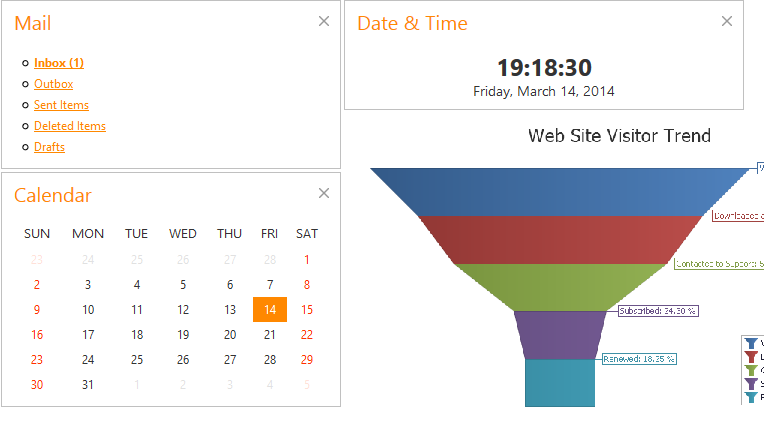This screenshot has height=425, width=764.
Task: Go to Sent Items
Action: (x=61, y=105)
